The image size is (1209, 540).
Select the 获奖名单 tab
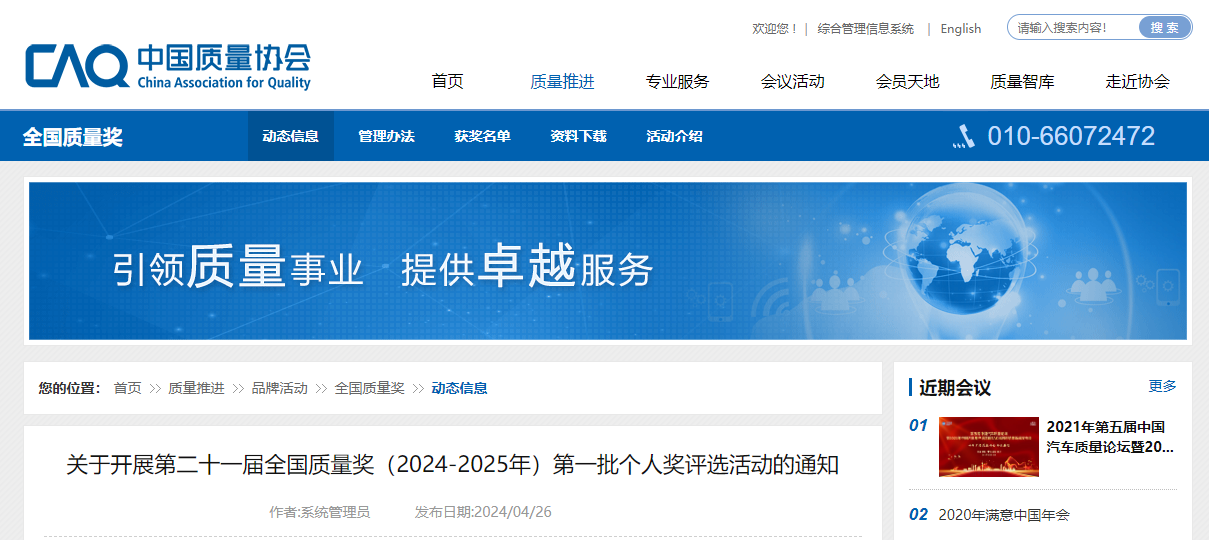tap(482, 136)
